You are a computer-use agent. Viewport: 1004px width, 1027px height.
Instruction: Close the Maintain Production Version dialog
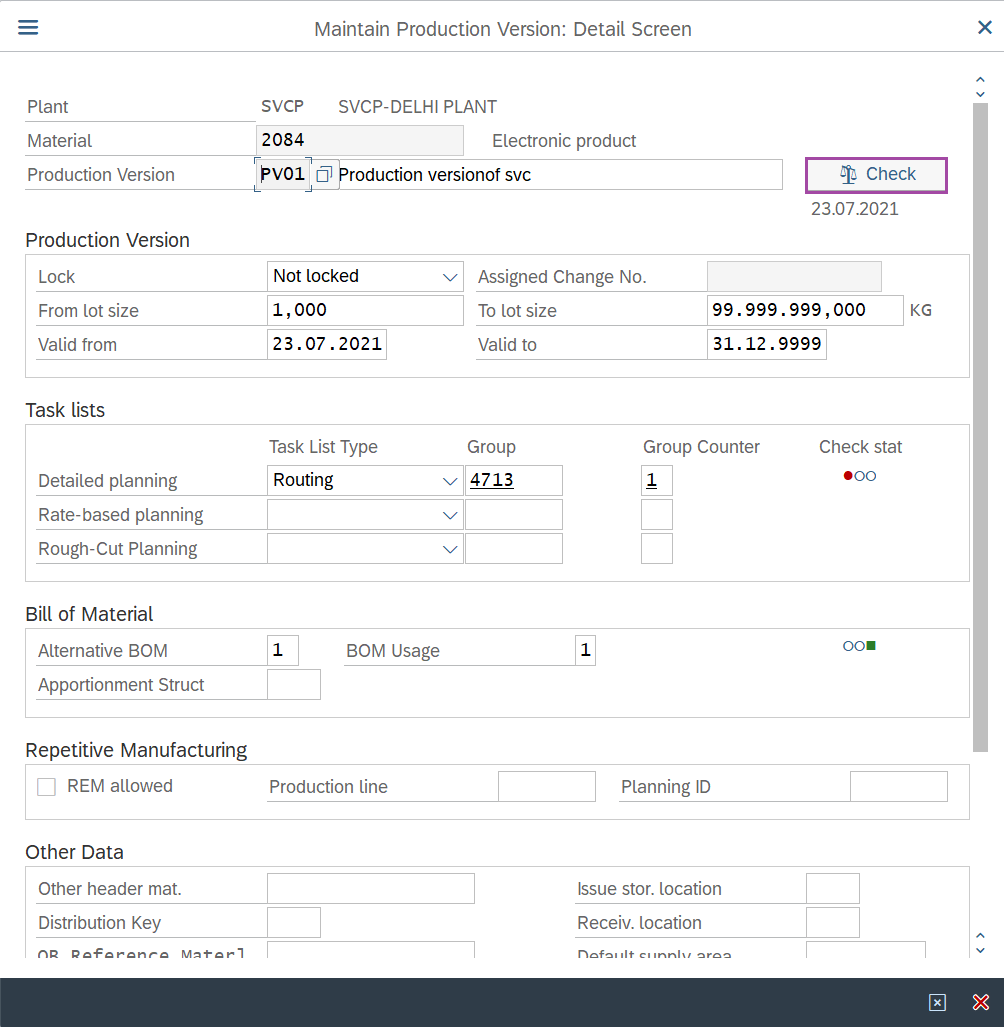click(984, 27)
